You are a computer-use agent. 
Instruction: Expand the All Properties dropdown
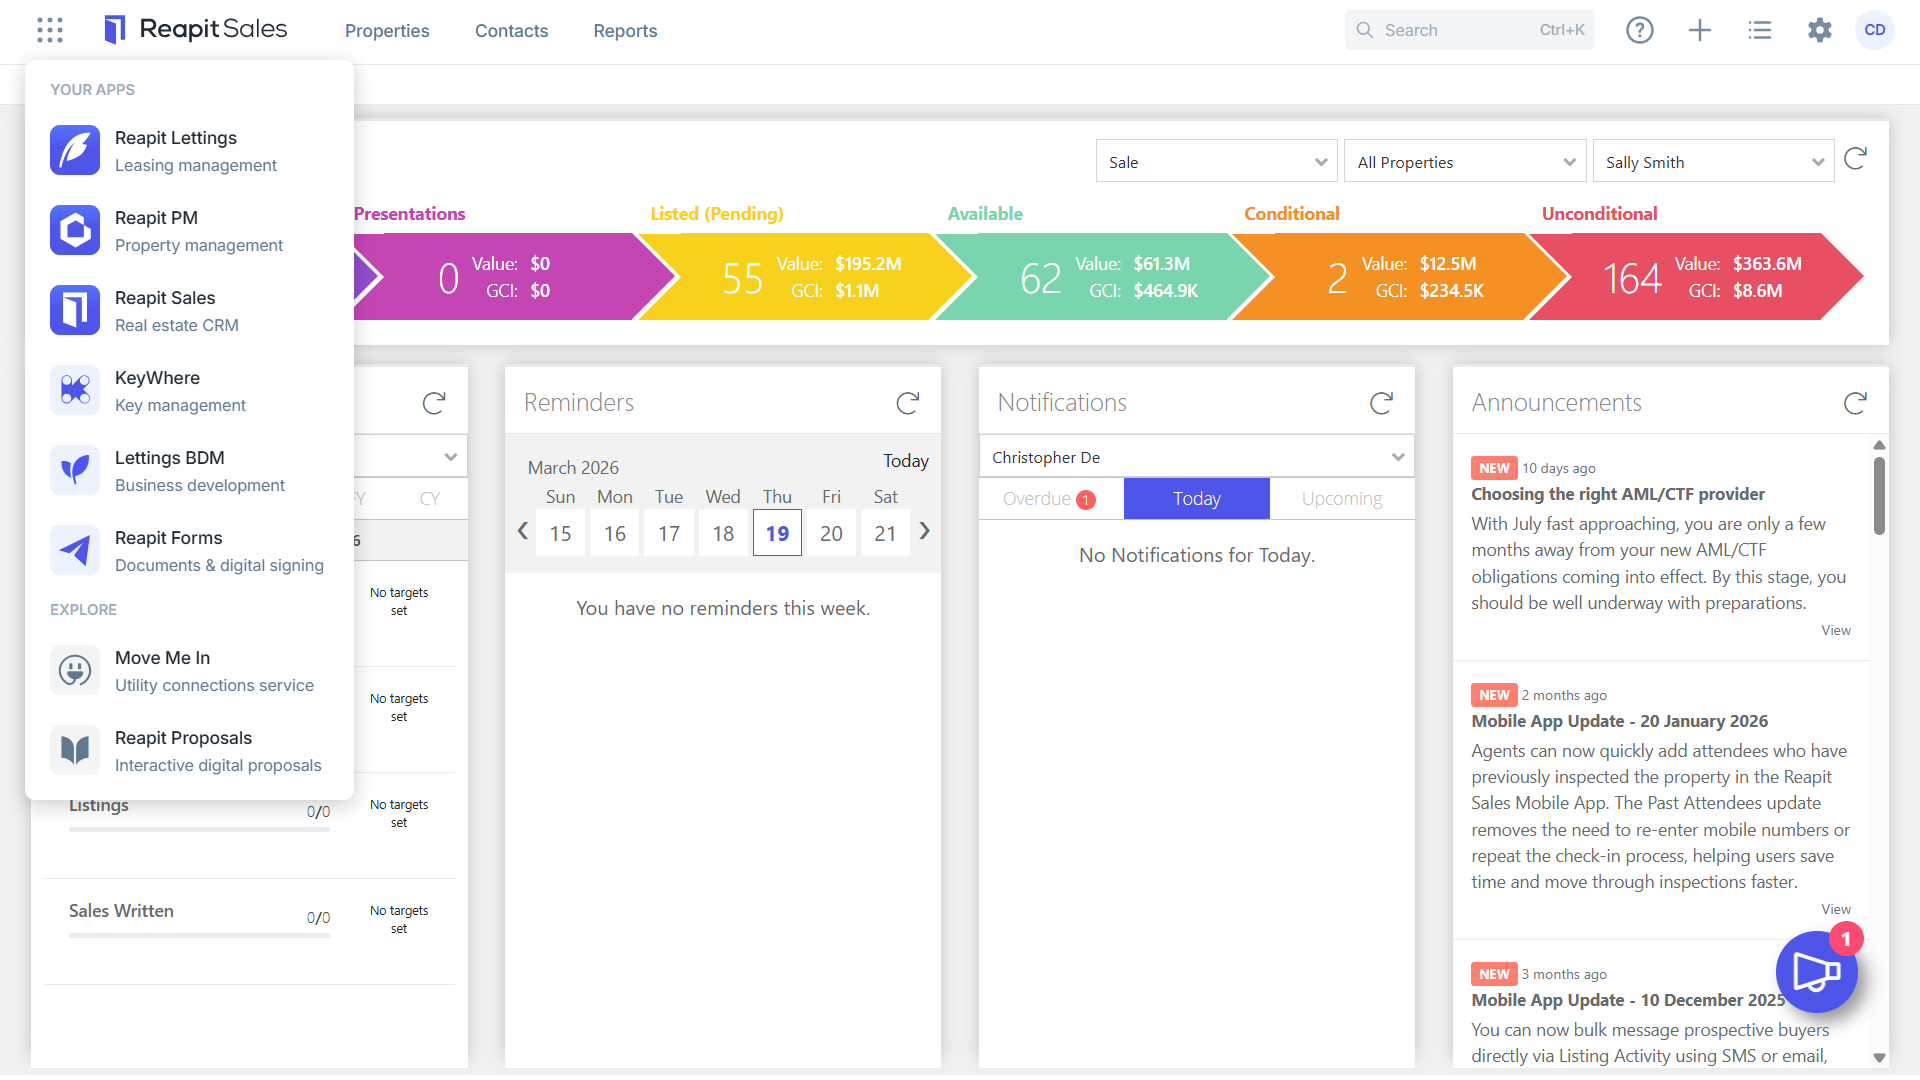tap(1465, 162)
